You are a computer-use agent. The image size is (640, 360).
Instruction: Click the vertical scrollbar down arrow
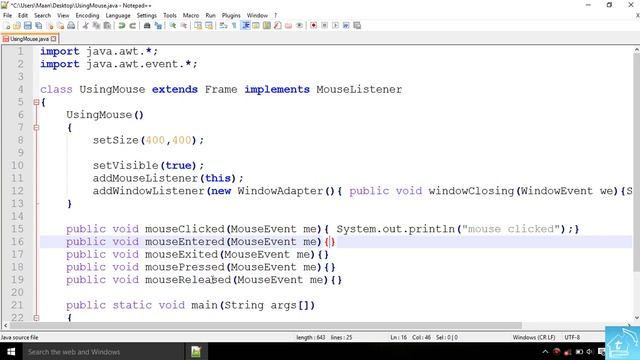[x=636, y=318]
